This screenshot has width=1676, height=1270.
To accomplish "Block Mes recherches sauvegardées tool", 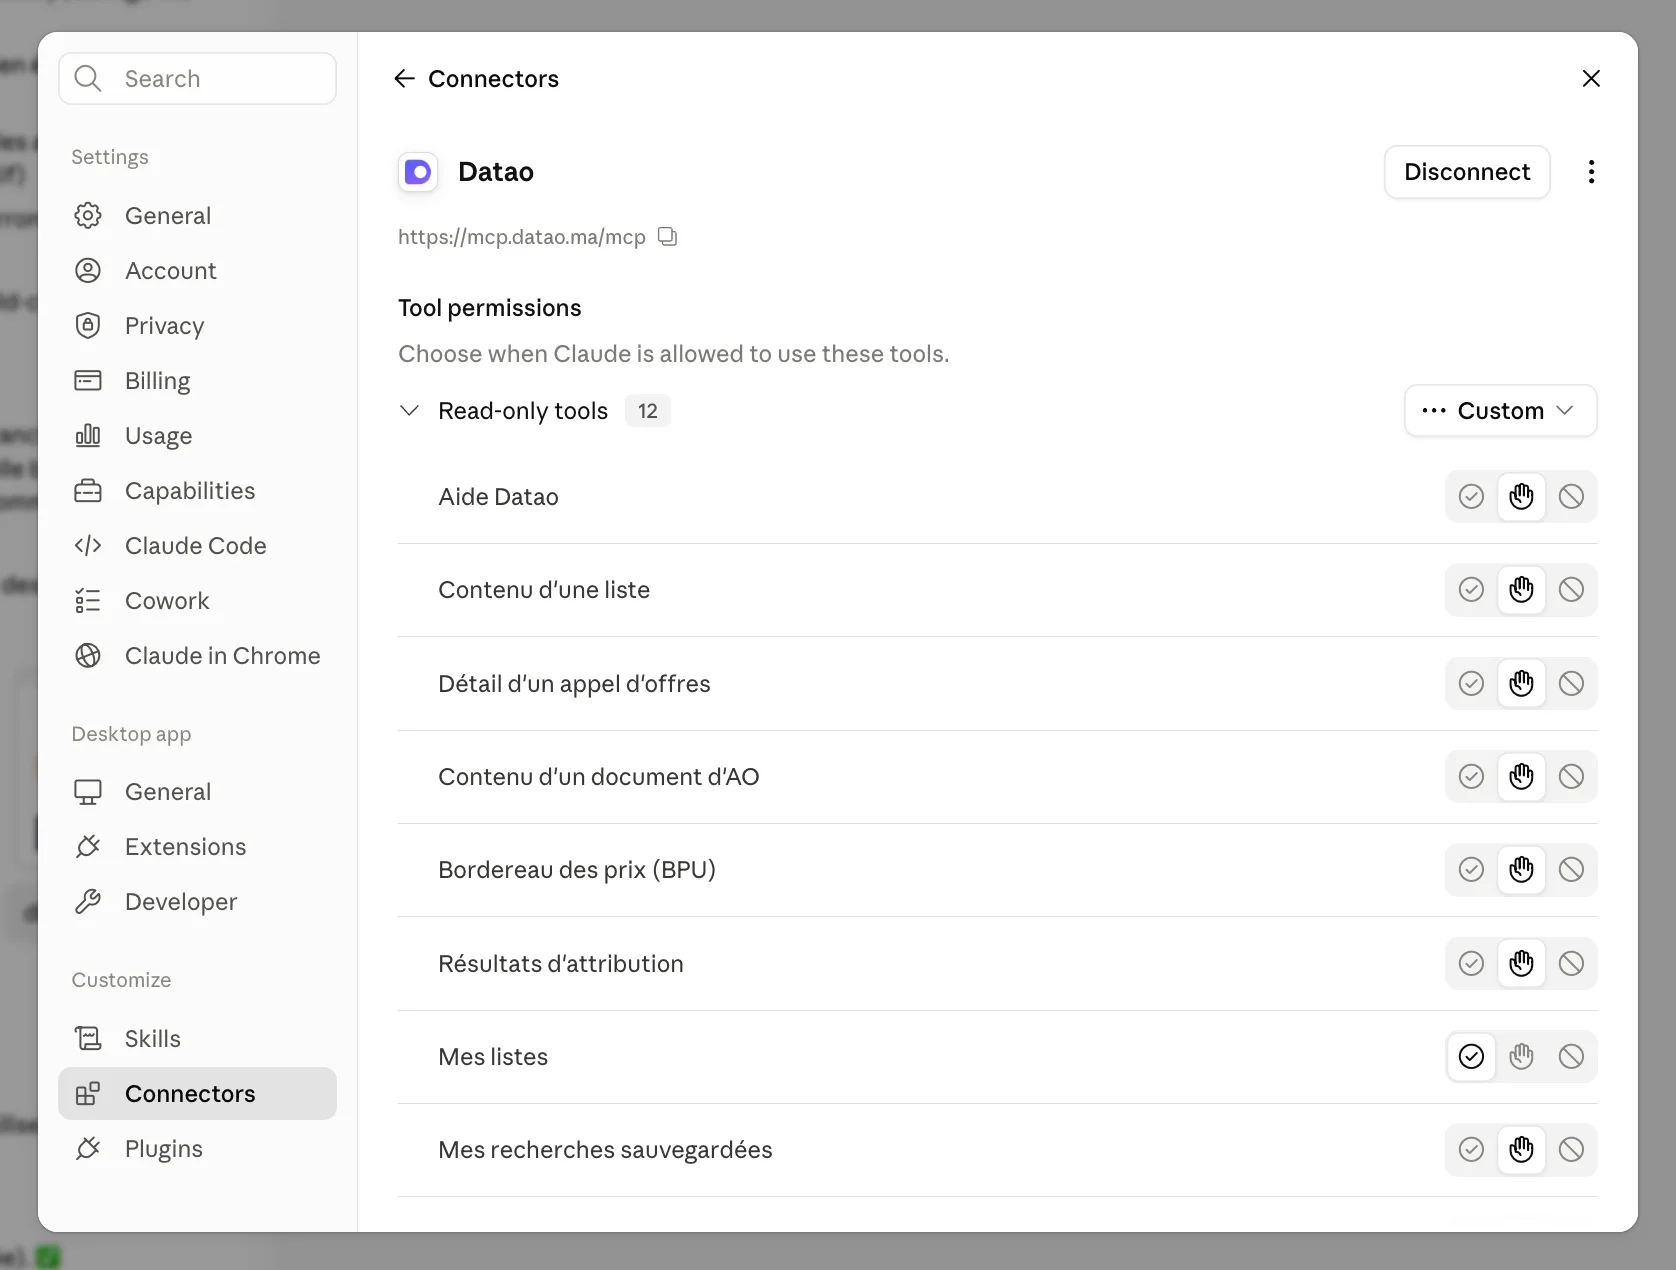I will pos(1571,1150).
